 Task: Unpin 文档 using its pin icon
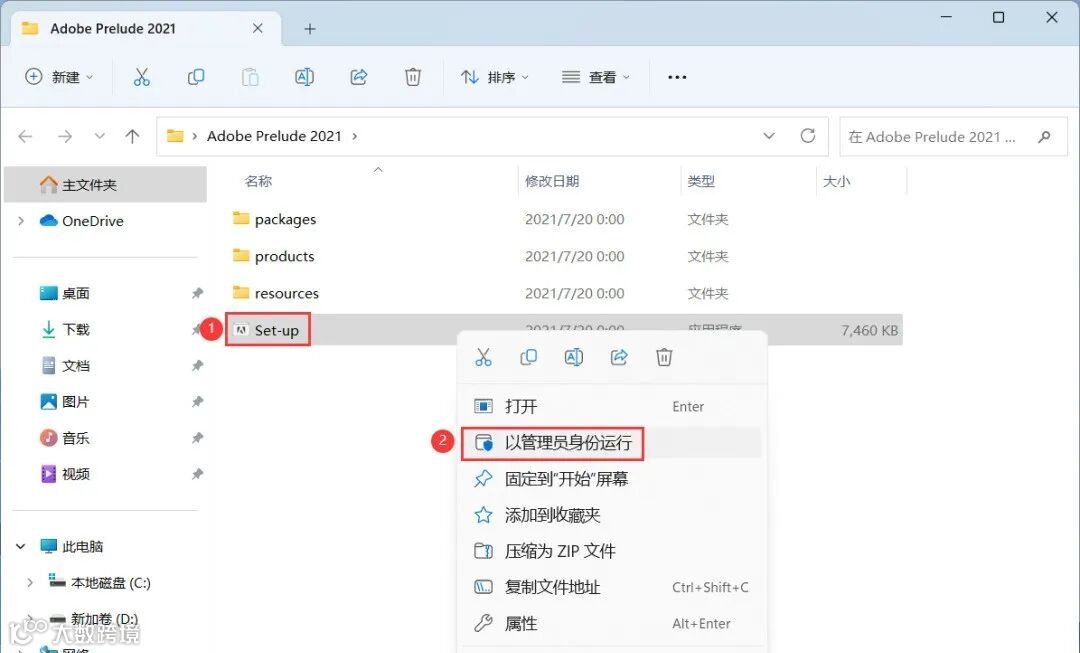(197, 366)
